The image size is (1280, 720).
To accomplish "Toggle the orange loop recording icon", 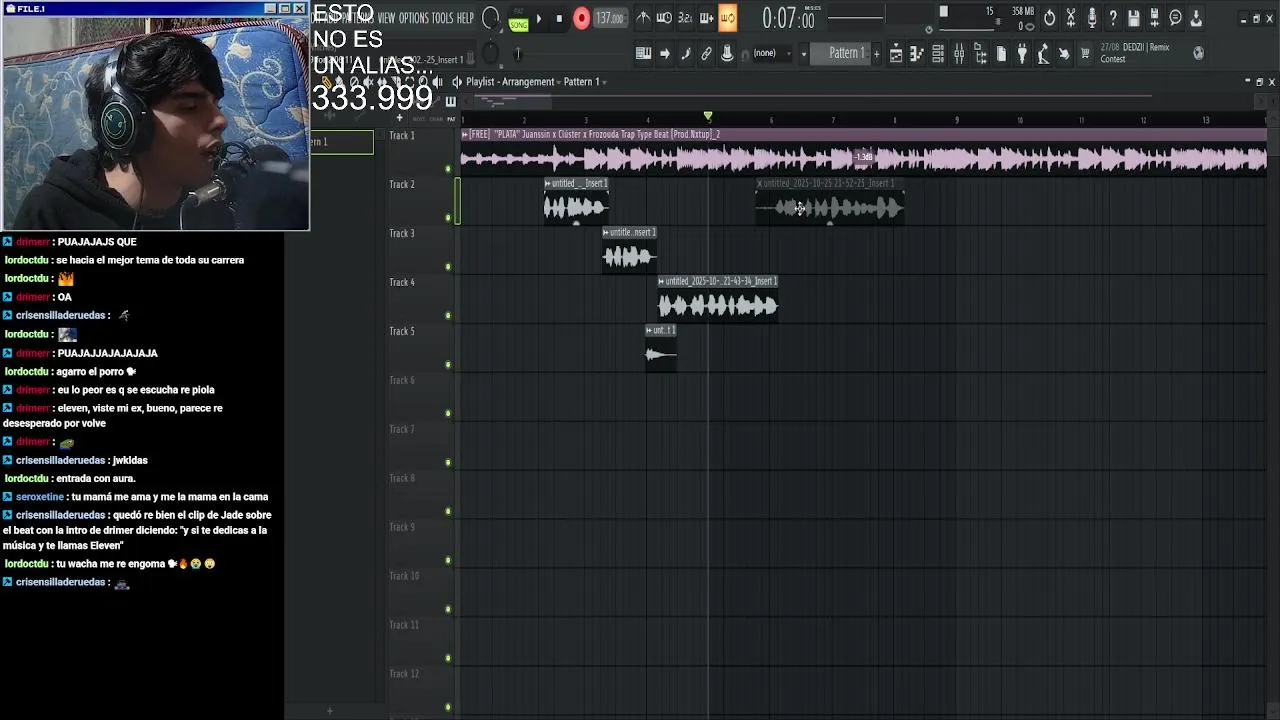I will (727, 18).
